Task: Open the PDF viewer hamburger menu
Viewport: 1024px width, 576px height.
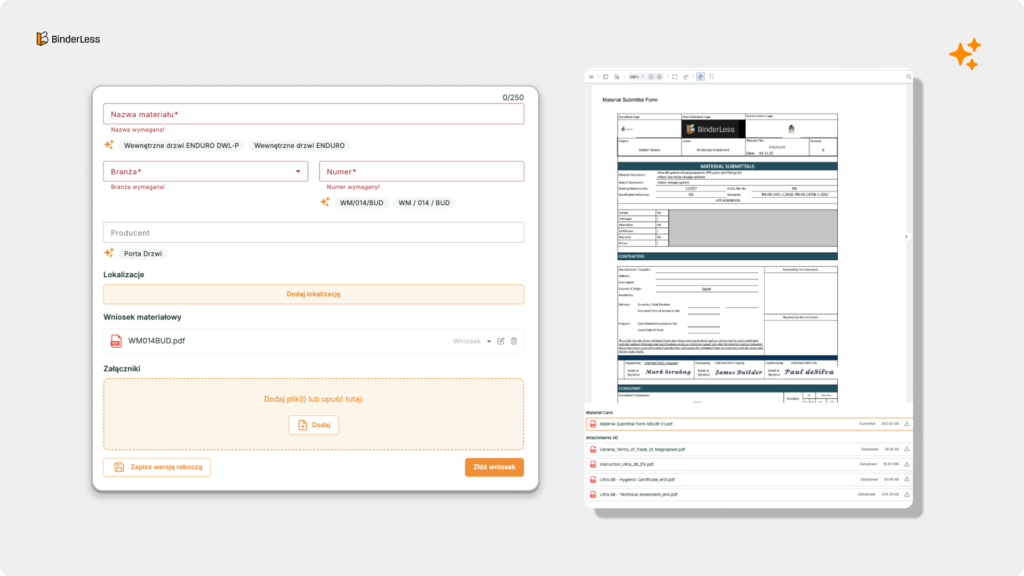Action: pos(592,76)
